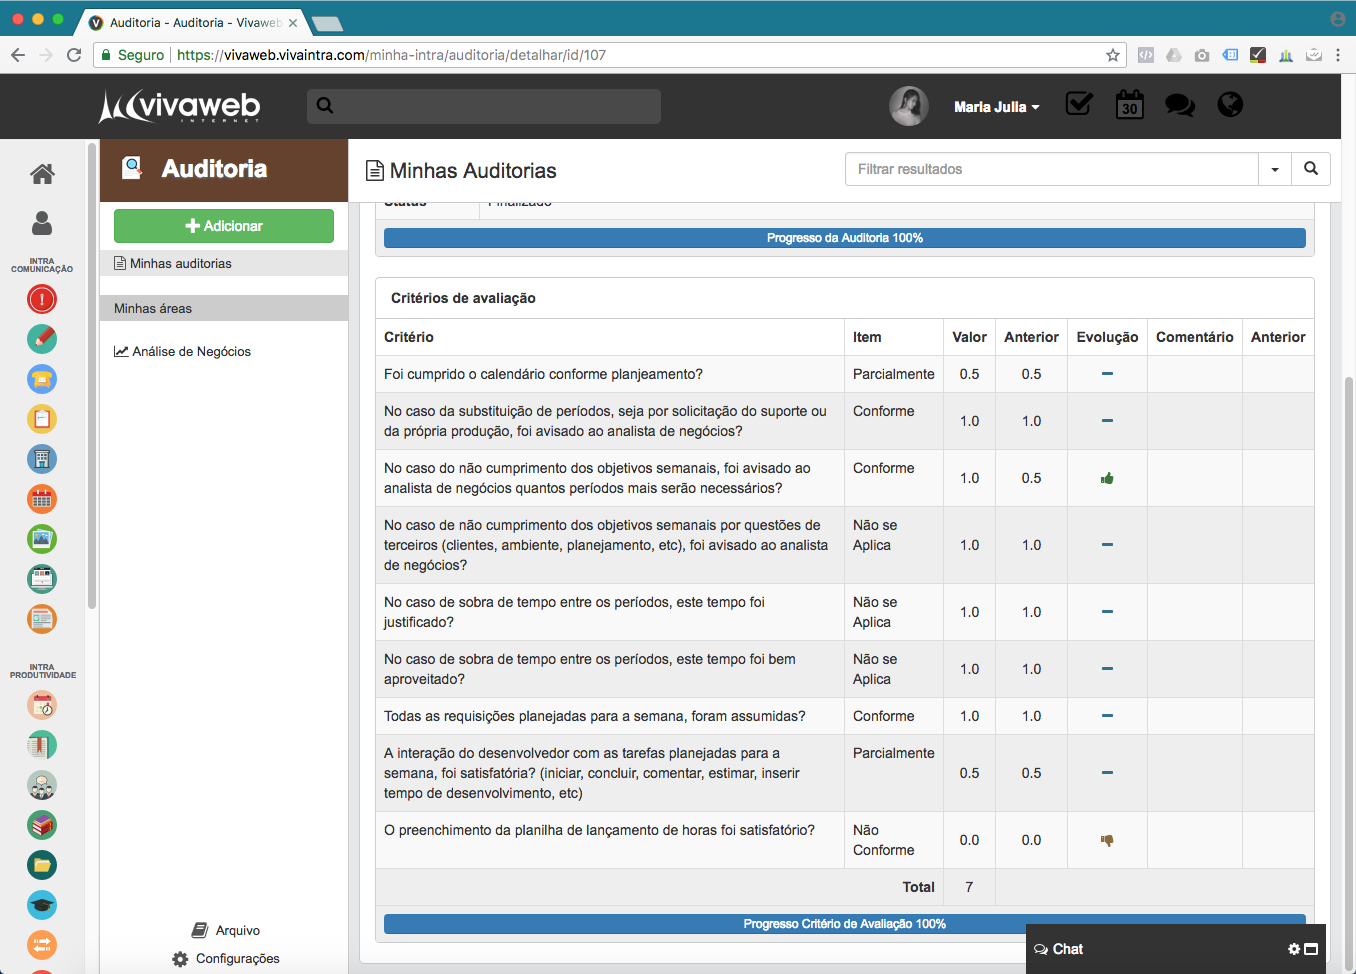The height and width of the screenshot is (974, 1356).
Task: Open the home icon in left sidebar
Action: (x=42, y=174)
